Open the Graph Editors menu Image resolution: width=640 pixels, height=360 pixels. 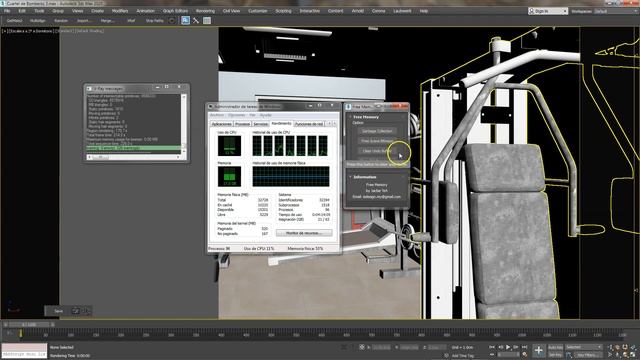(175, 11)
